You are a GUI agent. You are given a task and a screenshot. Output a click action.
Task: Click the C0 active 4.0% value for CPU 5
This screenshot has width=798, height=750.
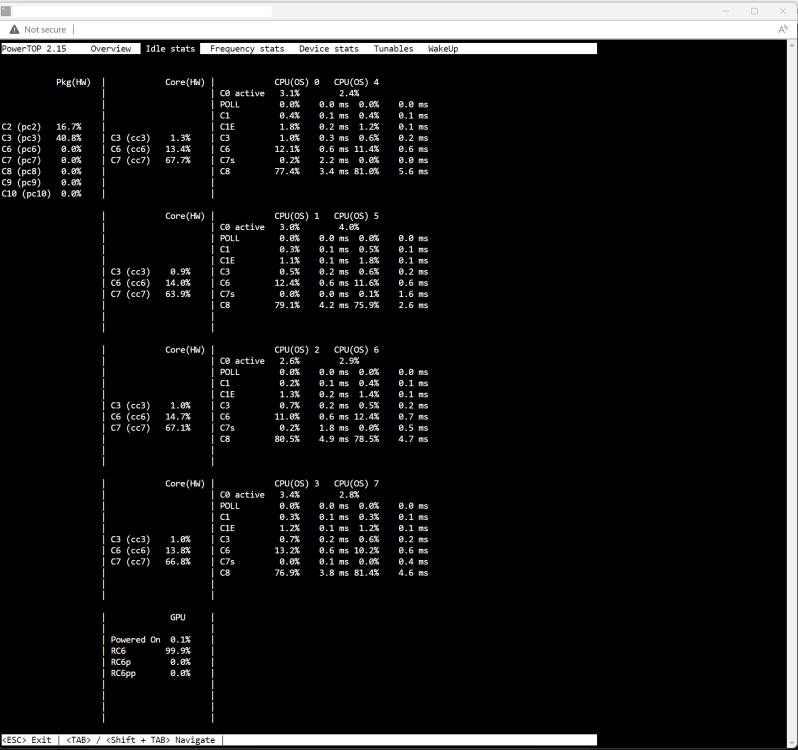349,227
